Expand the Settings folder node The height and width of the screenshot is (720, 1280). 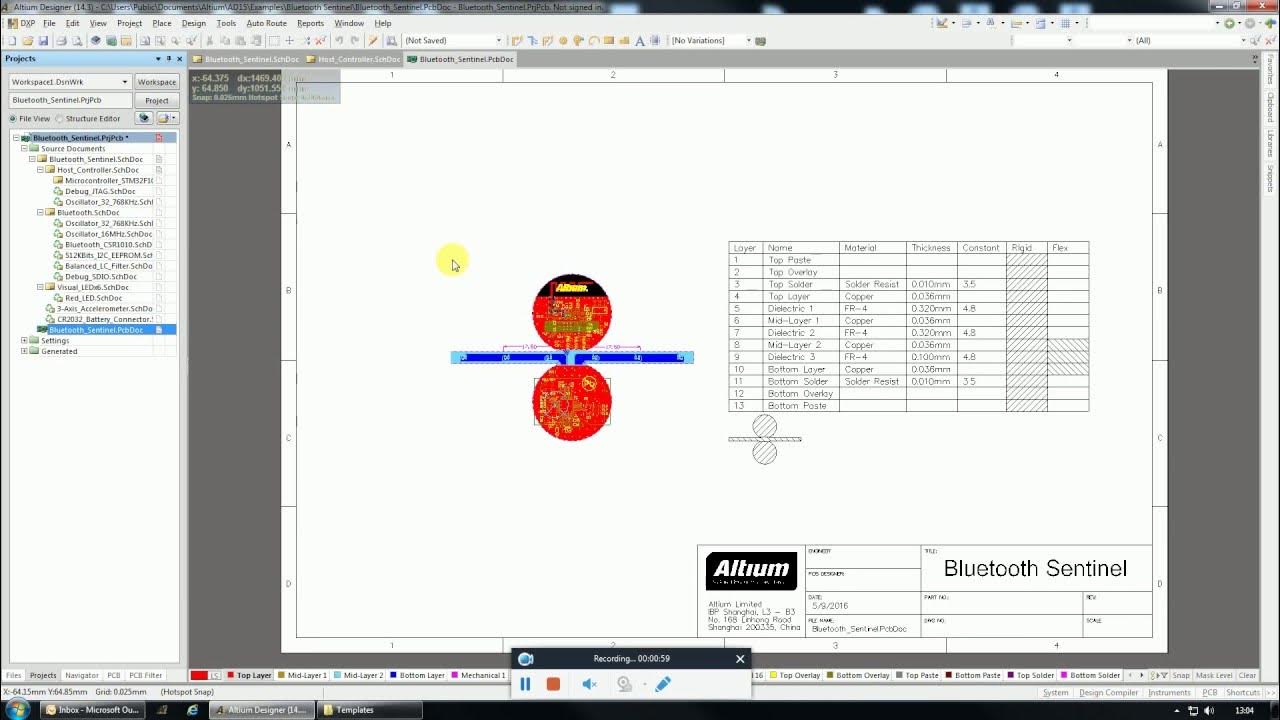(24, 341)
